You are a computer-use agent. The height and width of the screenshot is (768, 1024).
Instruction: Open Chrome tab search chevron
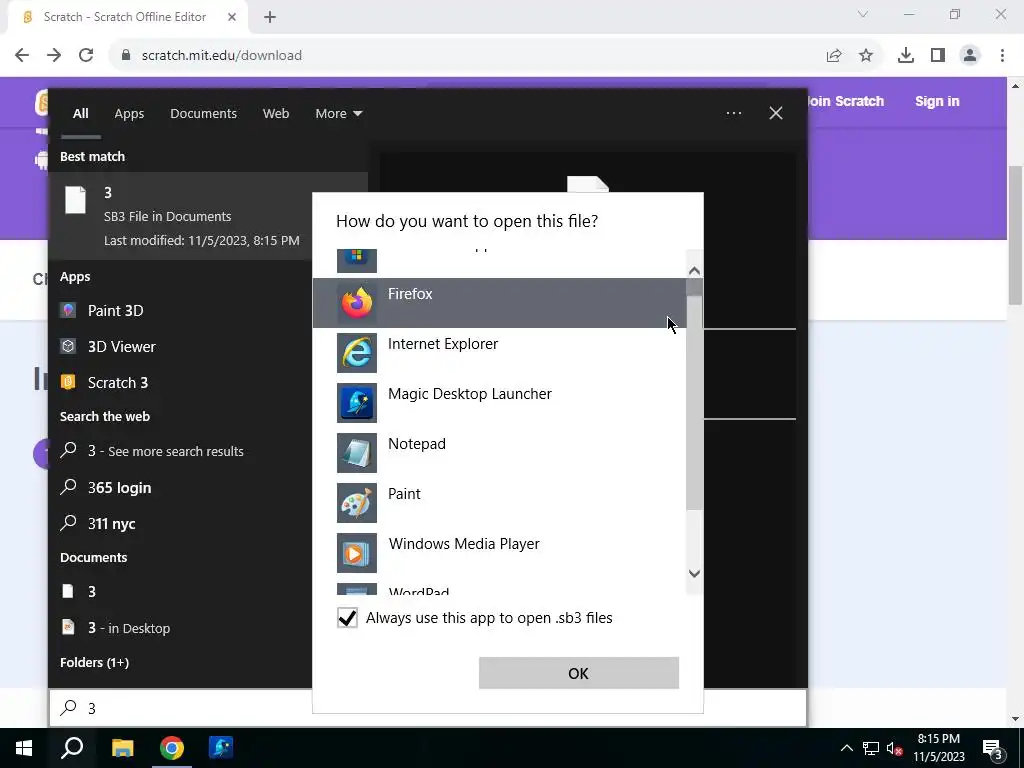(x=863, y=14)
